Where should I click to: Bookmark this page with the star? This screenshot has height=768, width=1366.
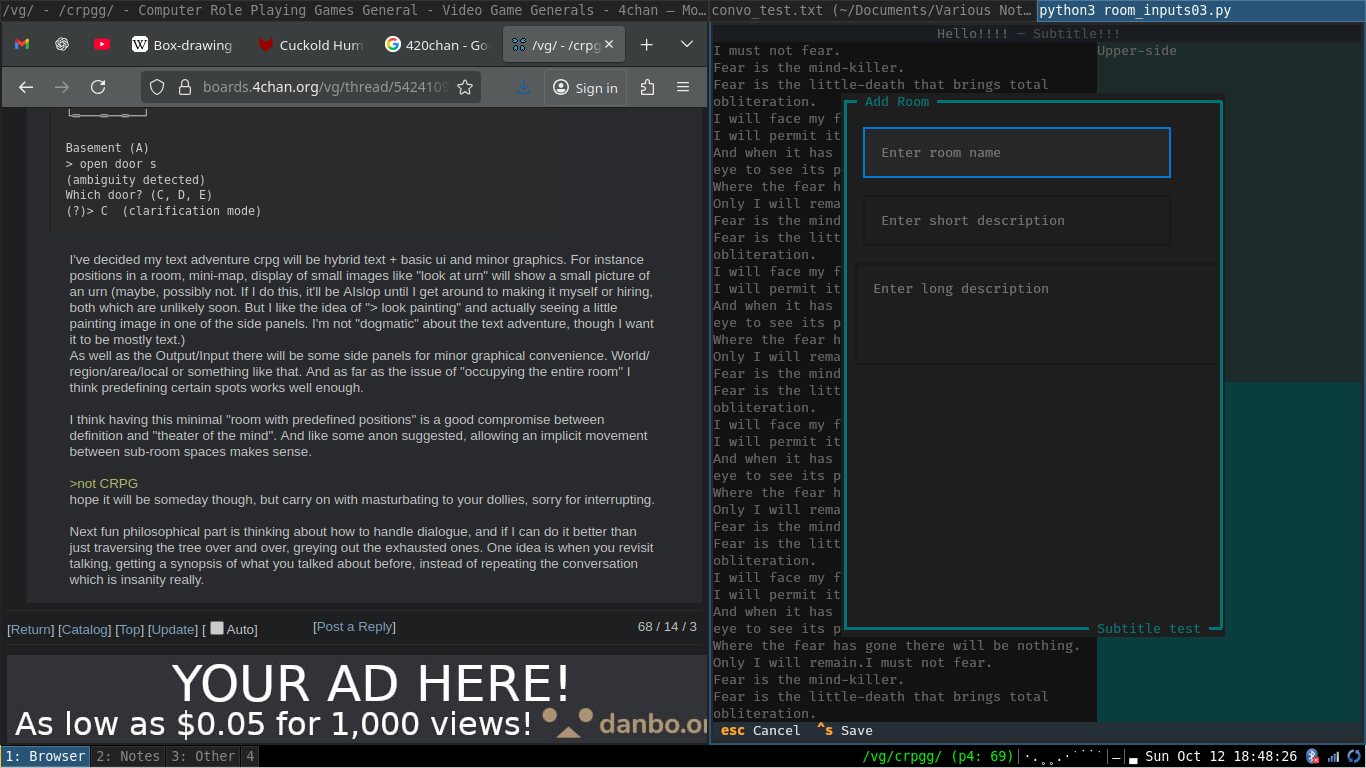click(x=465, y=87)
